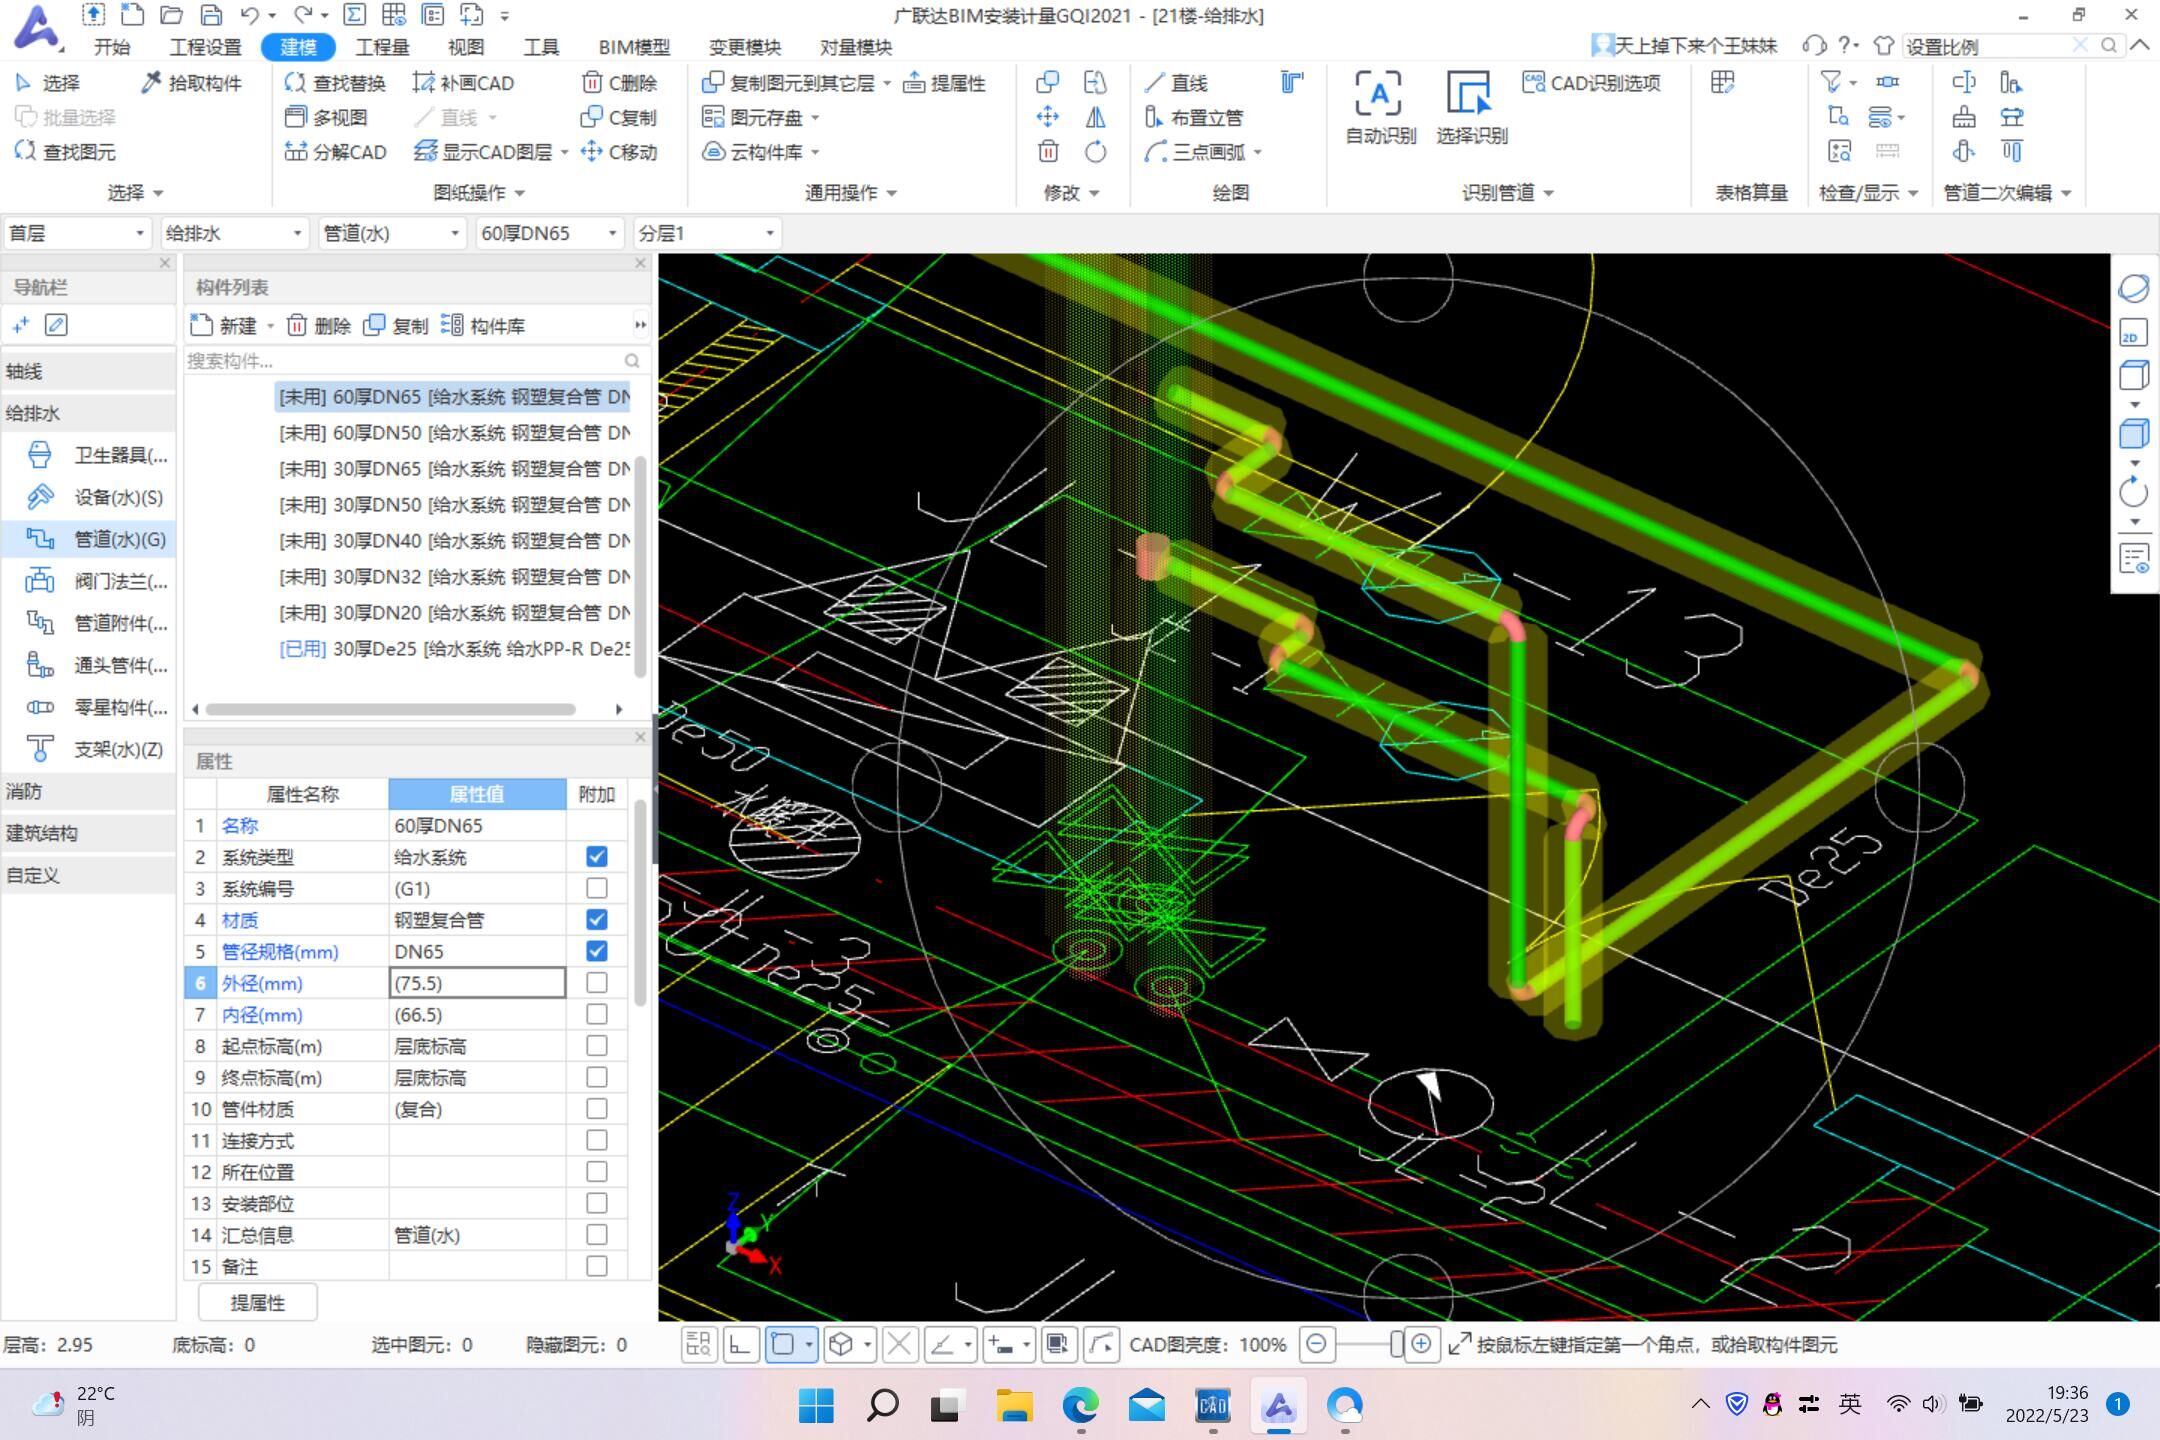2160x1440 pixels.
Task: Expand the 图元存盘 dropdown
Action: pyautogui.click(x=816, y=118)
